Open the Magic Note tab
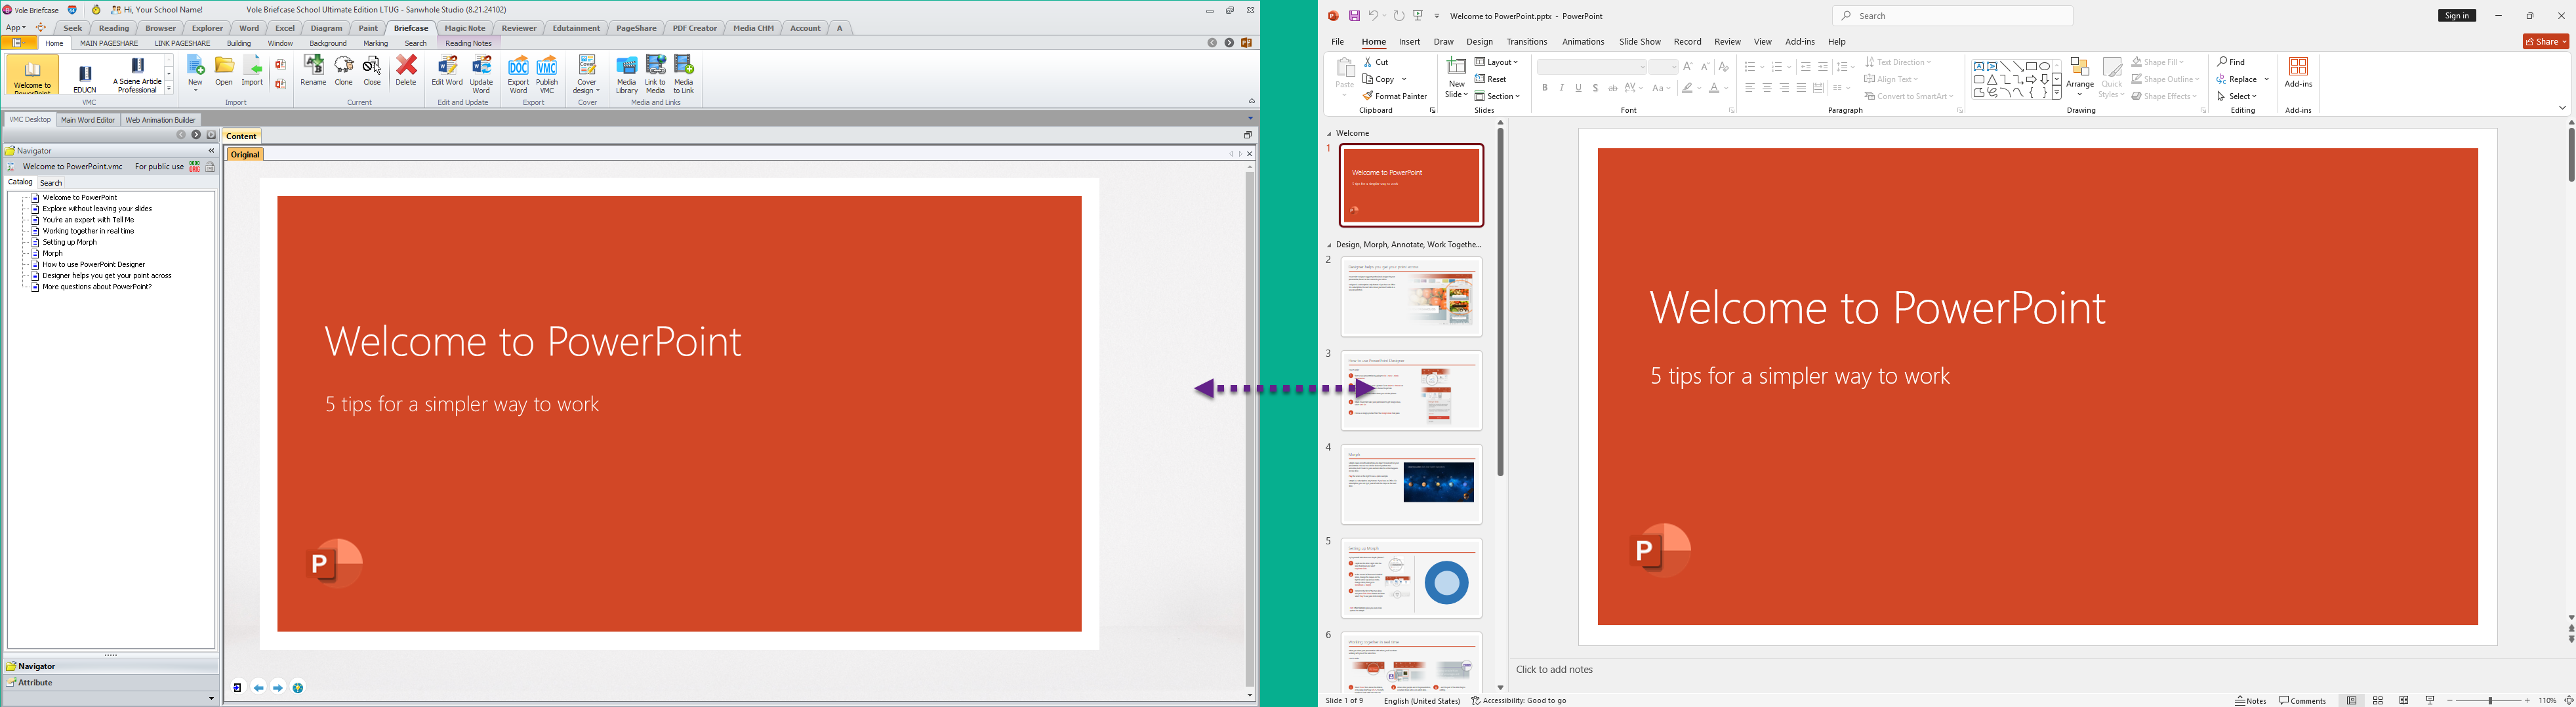The image size is (2576, 707). (x=465, y=28)
